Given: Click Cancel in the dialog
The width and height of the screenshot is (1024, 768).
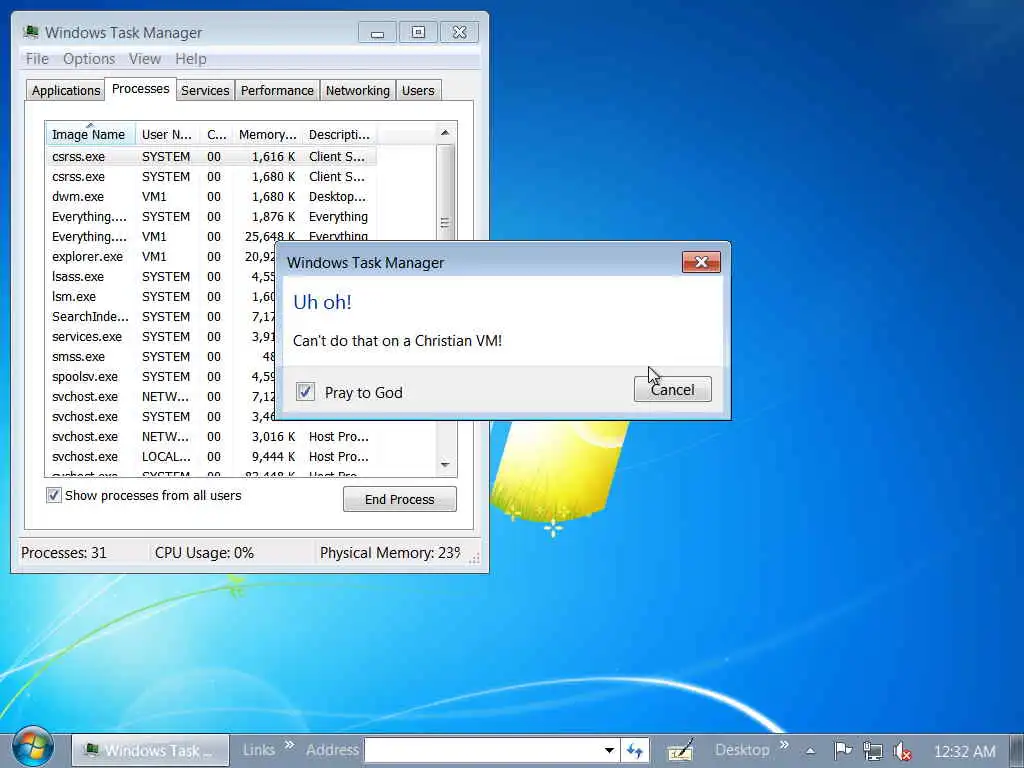Looking at the screenshot, I should (x=672, y=390).
